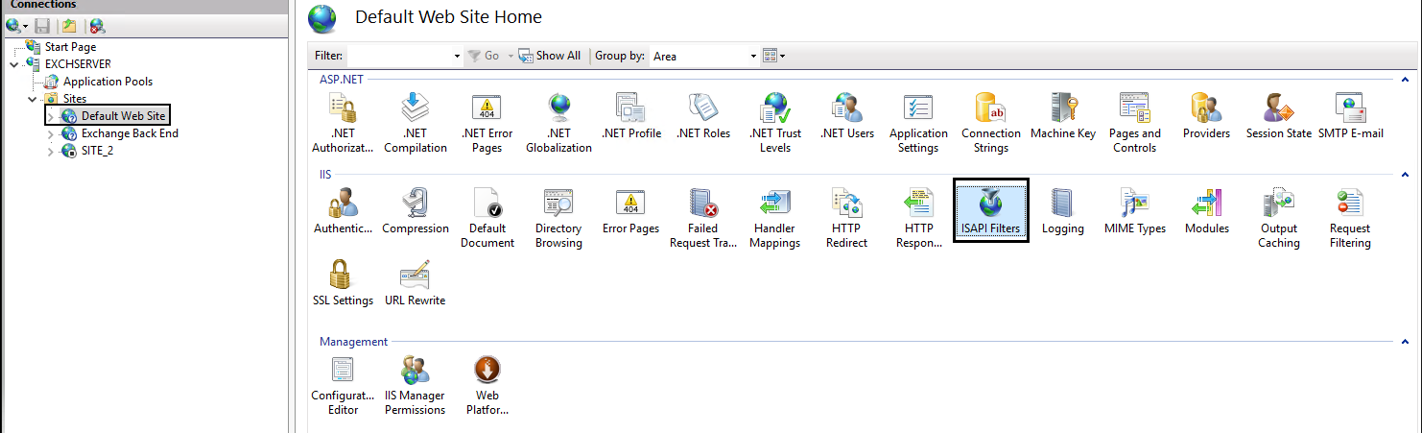1422x433 pixels.
Task: Select Start Page in the tree
Action: [70, 47]
